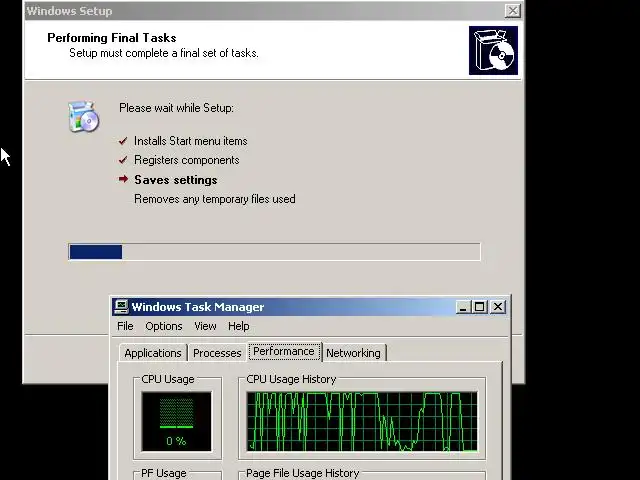Click the red arrow beside Saves settings
The width and height of the screenshot is (640, 480).
pyautogui.click(x=123, y=179)
